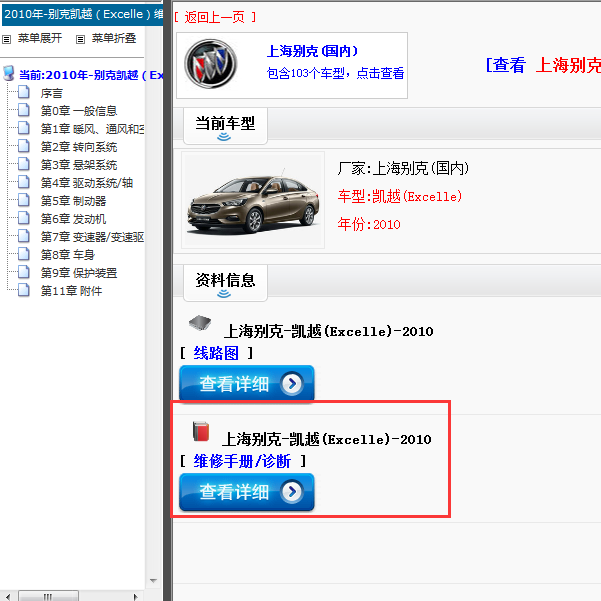
Task: Click the page icon next to 第0章 一般信息
Action: (x=24, y=110)
